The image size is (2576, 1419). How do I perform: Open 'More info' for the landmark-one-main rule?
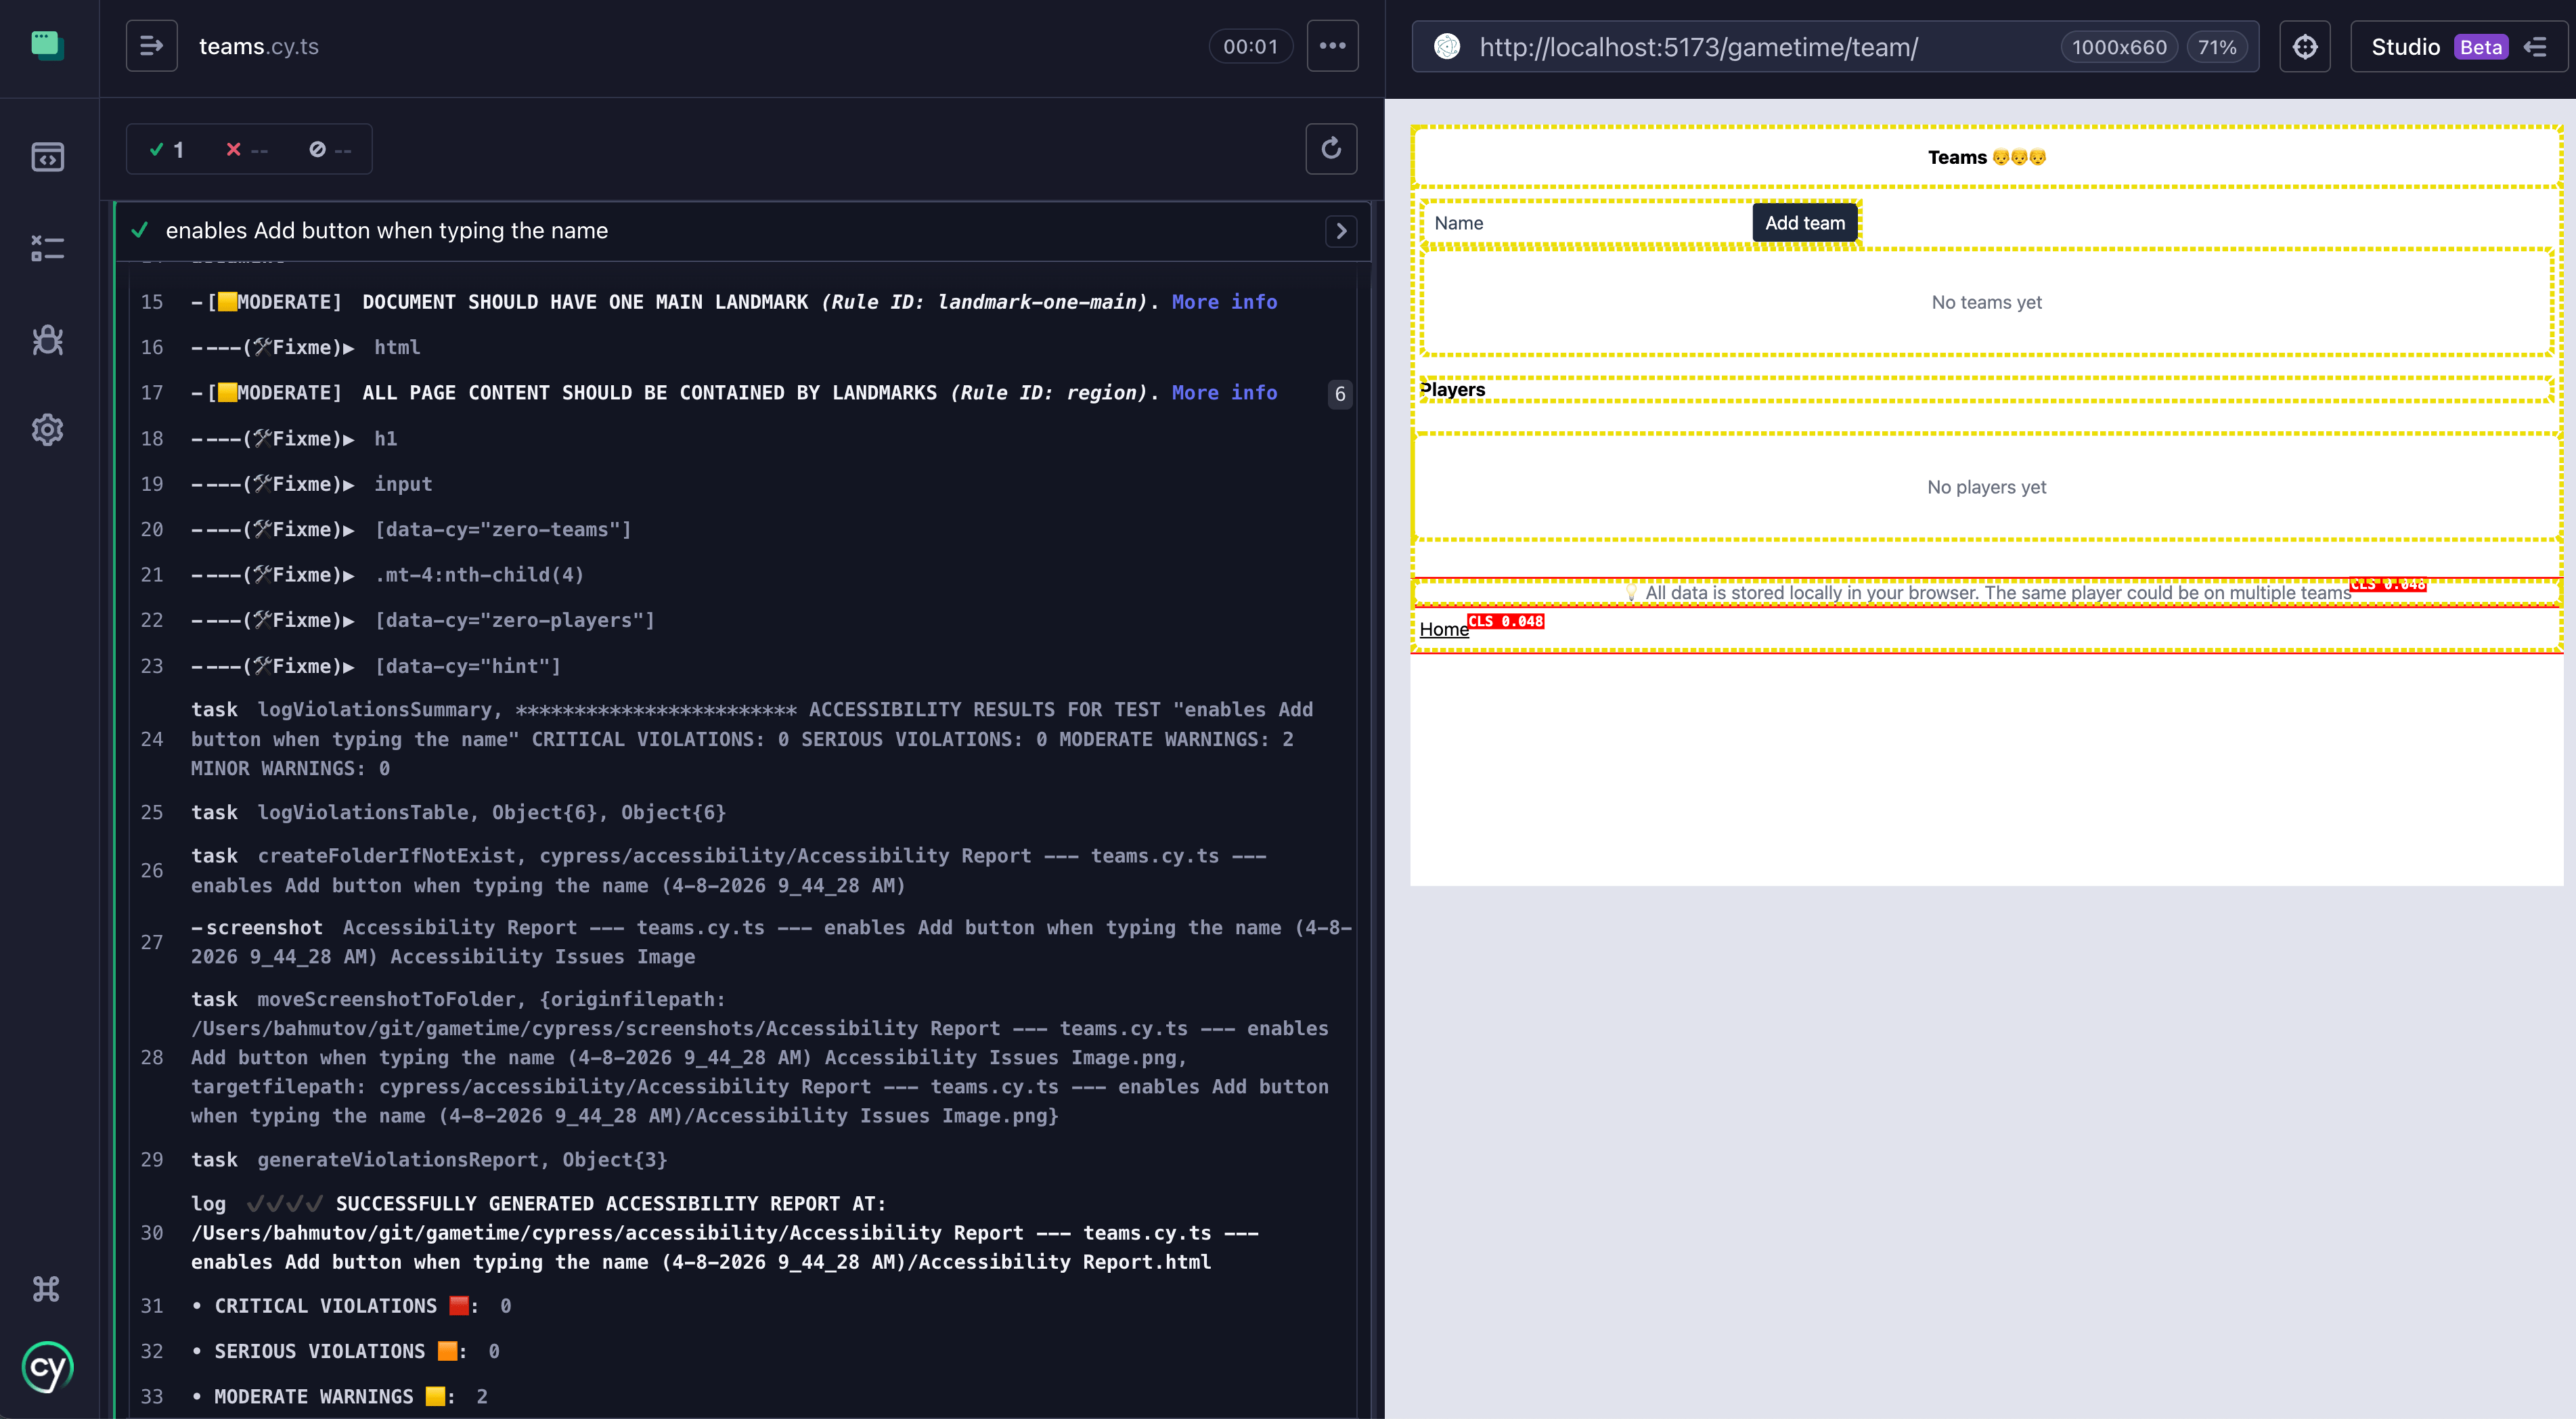[x=1224, y=301]
